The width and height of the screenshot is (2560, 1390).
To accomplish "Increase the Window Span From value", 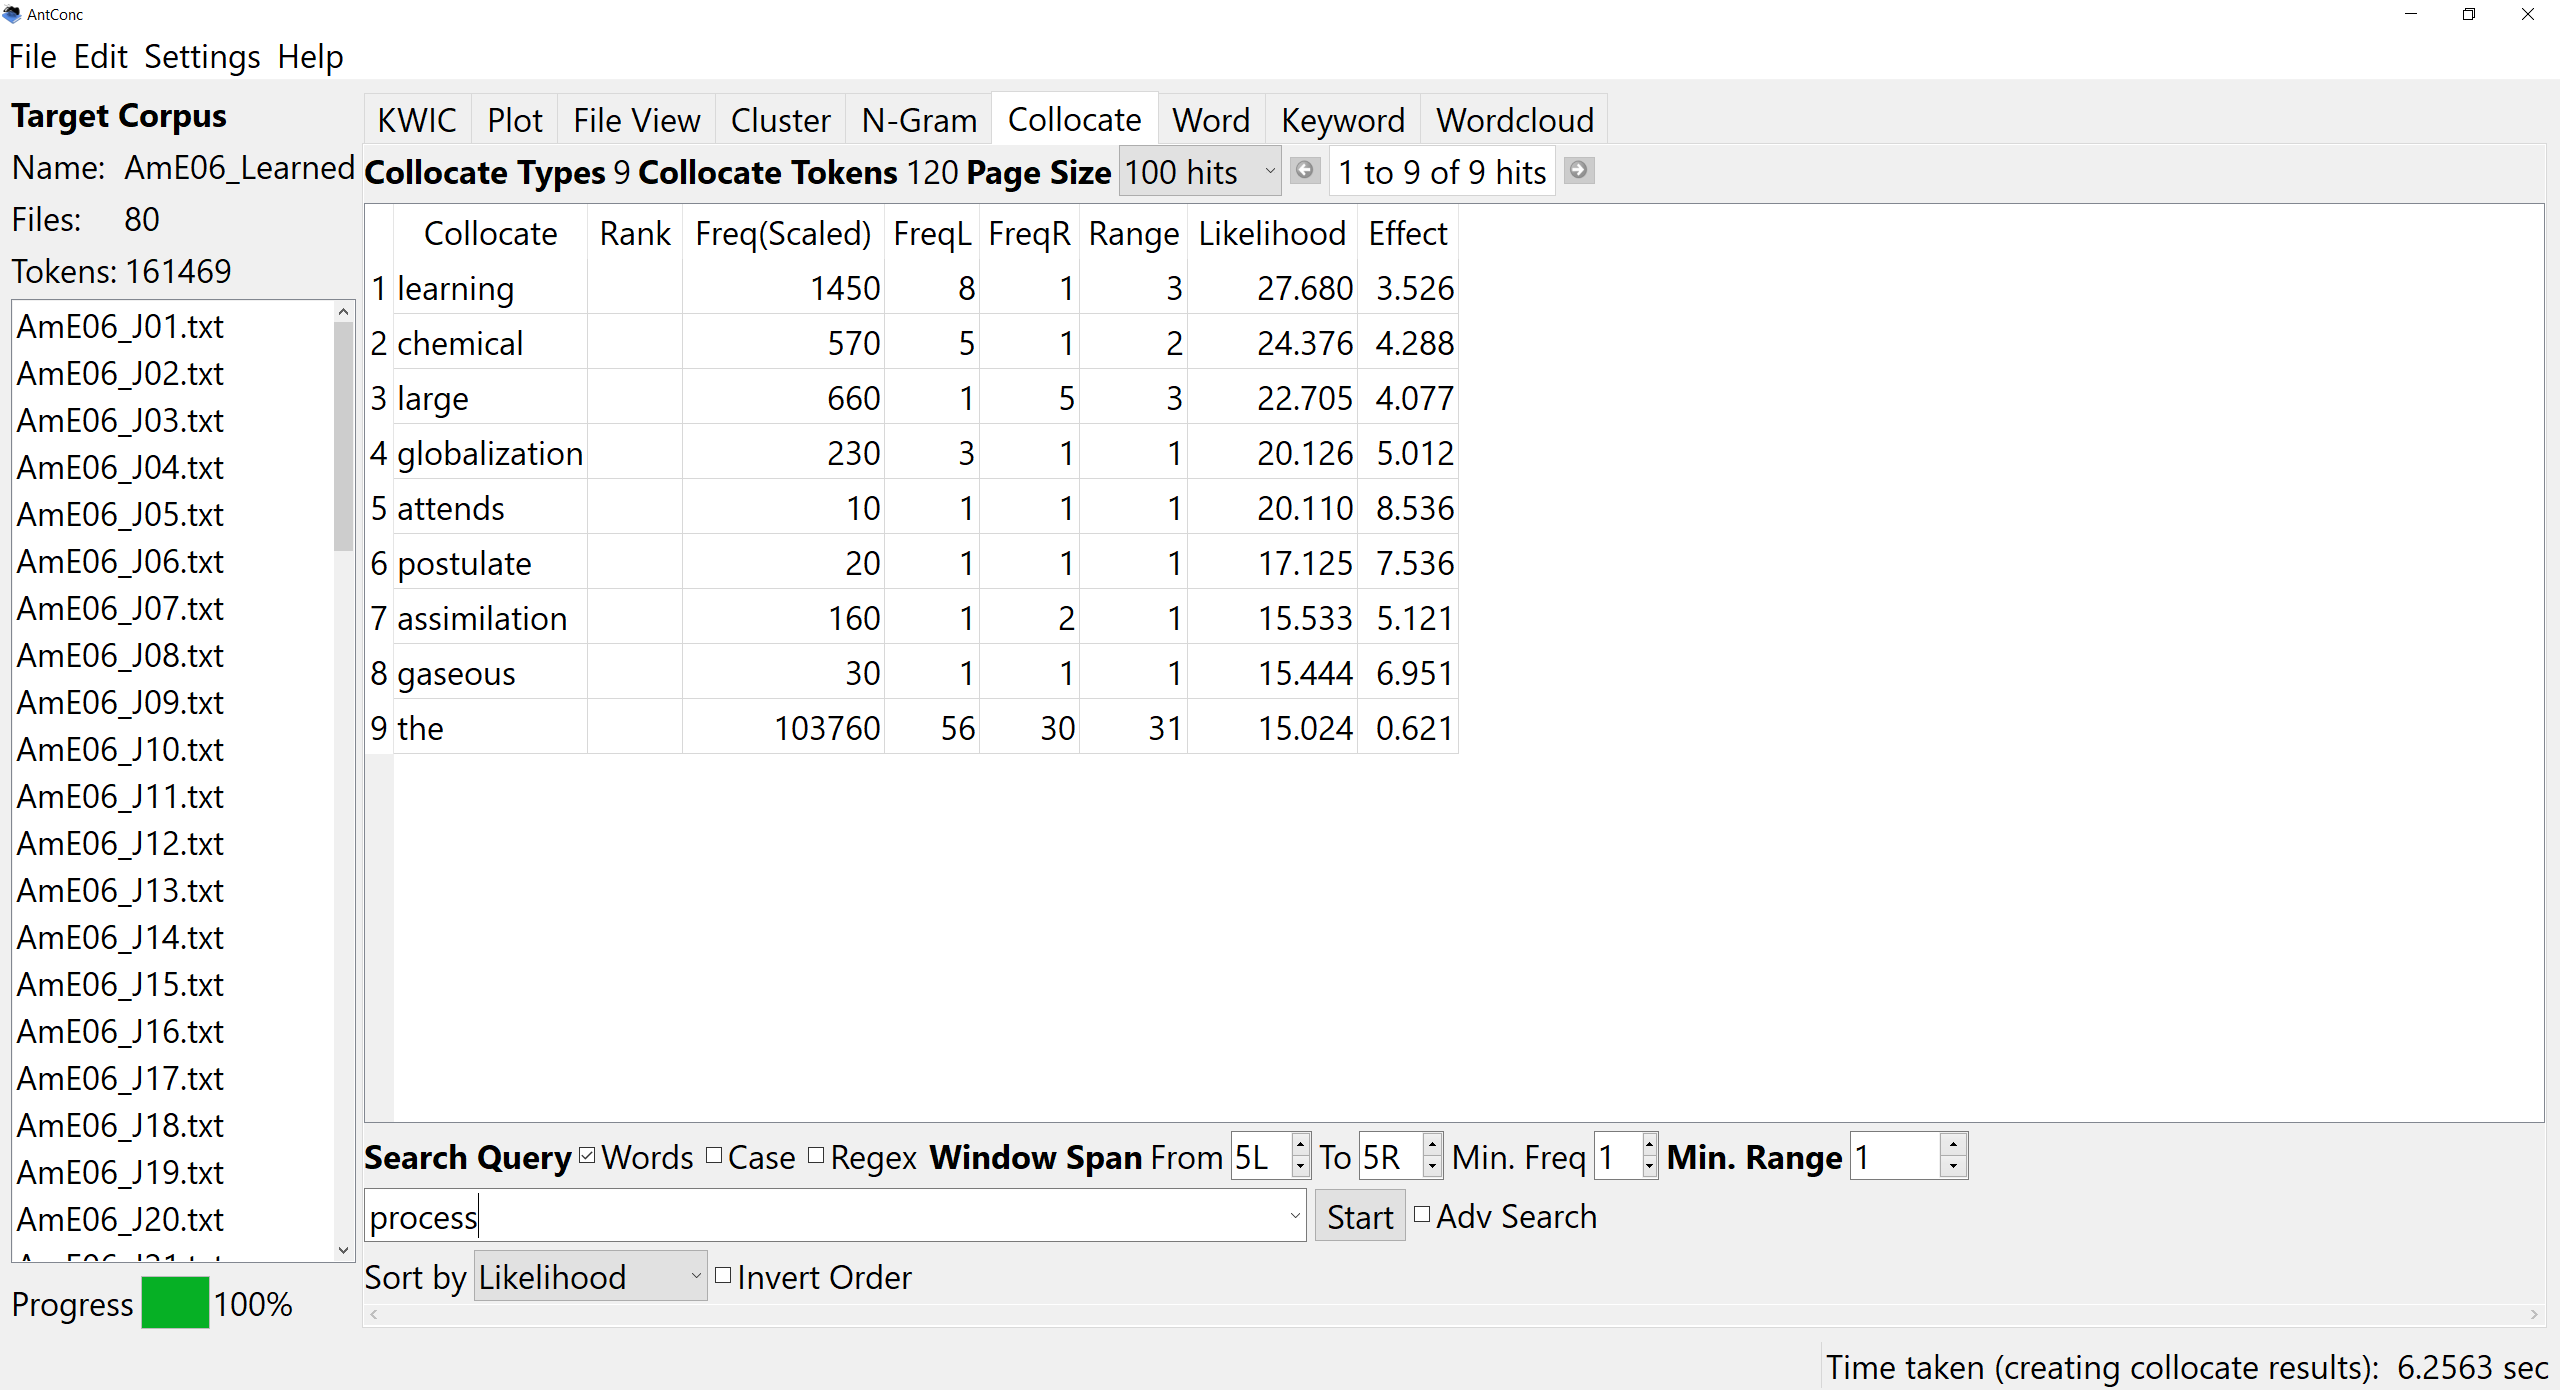I will [x=1300, y=1144].
